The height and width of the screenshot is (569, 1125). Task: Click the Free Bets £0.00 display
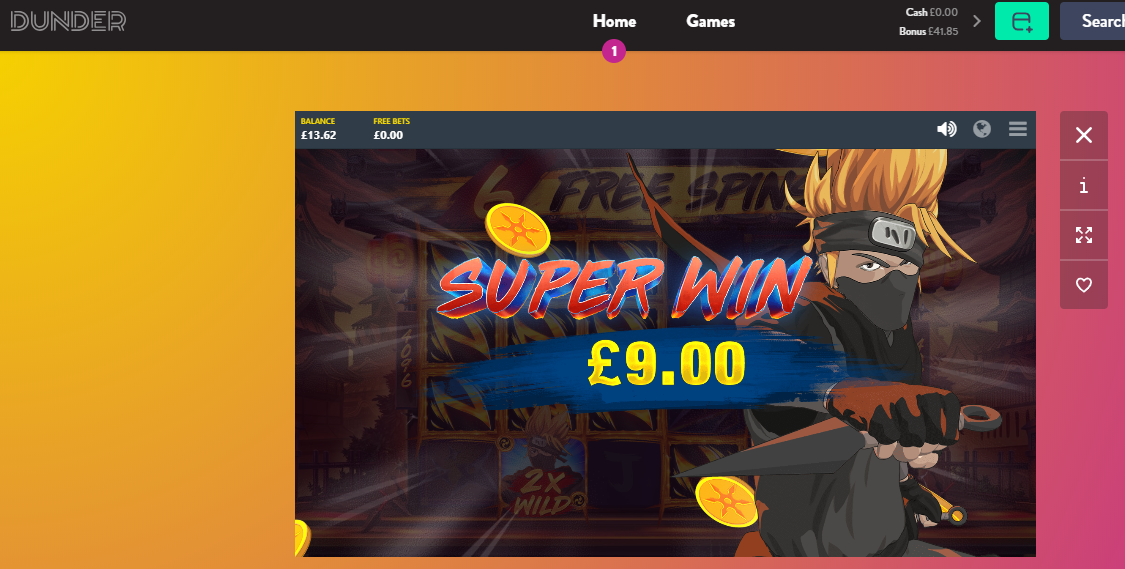(391, 128)
